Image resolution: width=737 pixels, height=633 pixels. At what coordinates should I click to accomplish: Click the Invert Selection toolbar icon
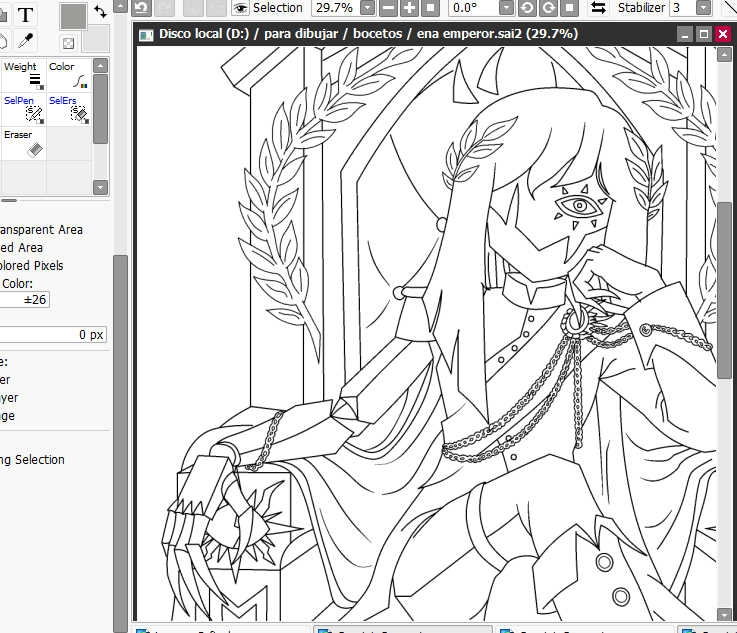pyautogui.click(x=216, y=8)
